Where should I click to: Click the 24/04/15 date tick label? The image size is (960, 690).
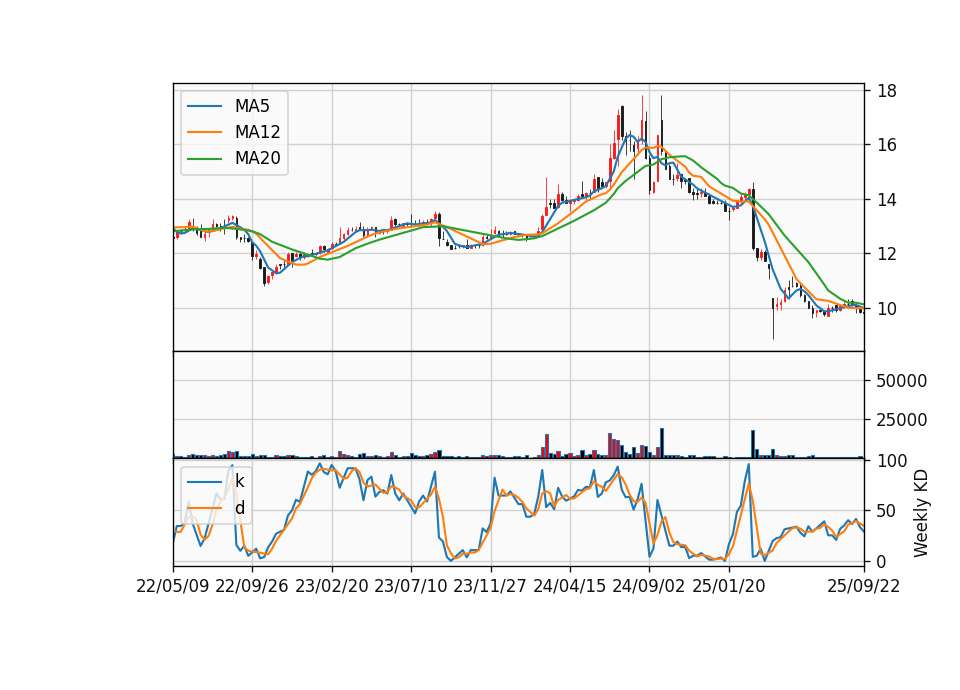click(x=569, y=587)
